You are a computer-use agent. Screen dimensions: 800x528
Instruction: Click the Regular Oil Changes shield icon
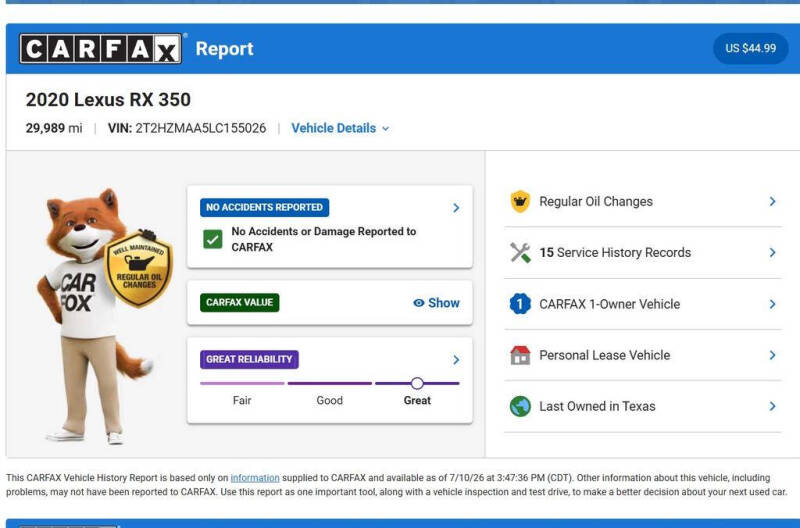520,202
